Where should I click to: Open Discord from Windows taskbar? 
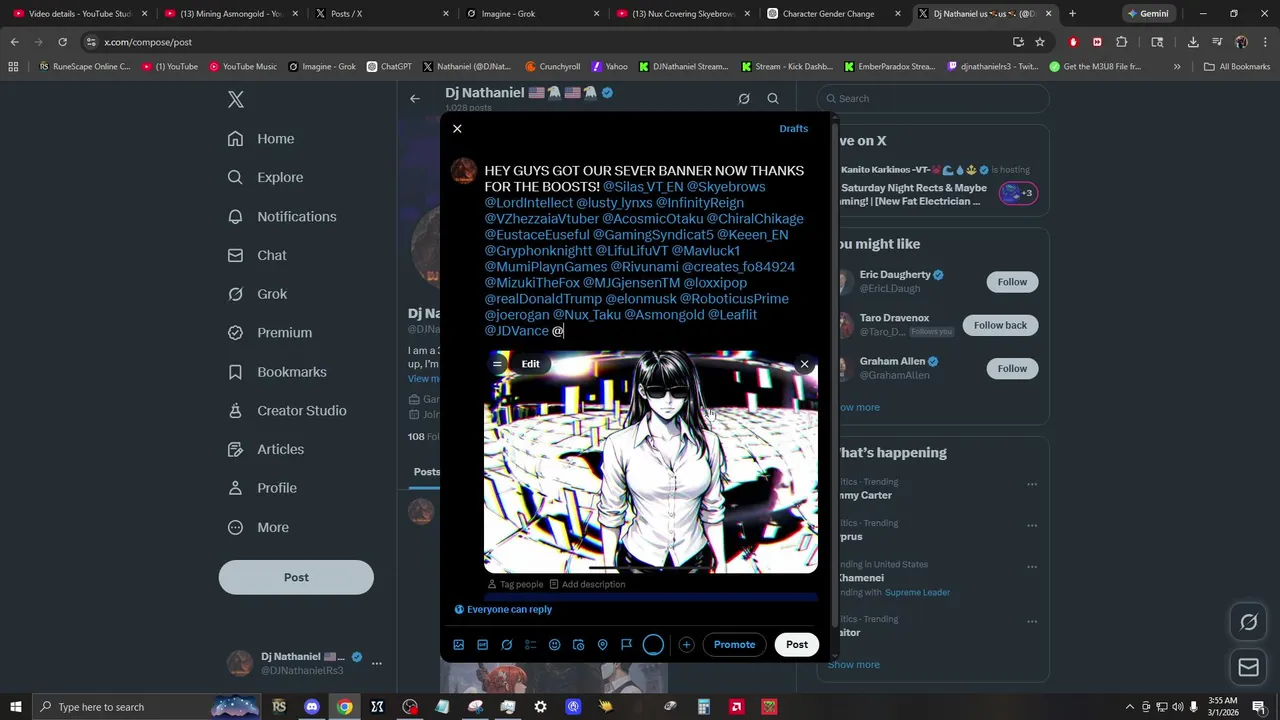pos(312,707)
